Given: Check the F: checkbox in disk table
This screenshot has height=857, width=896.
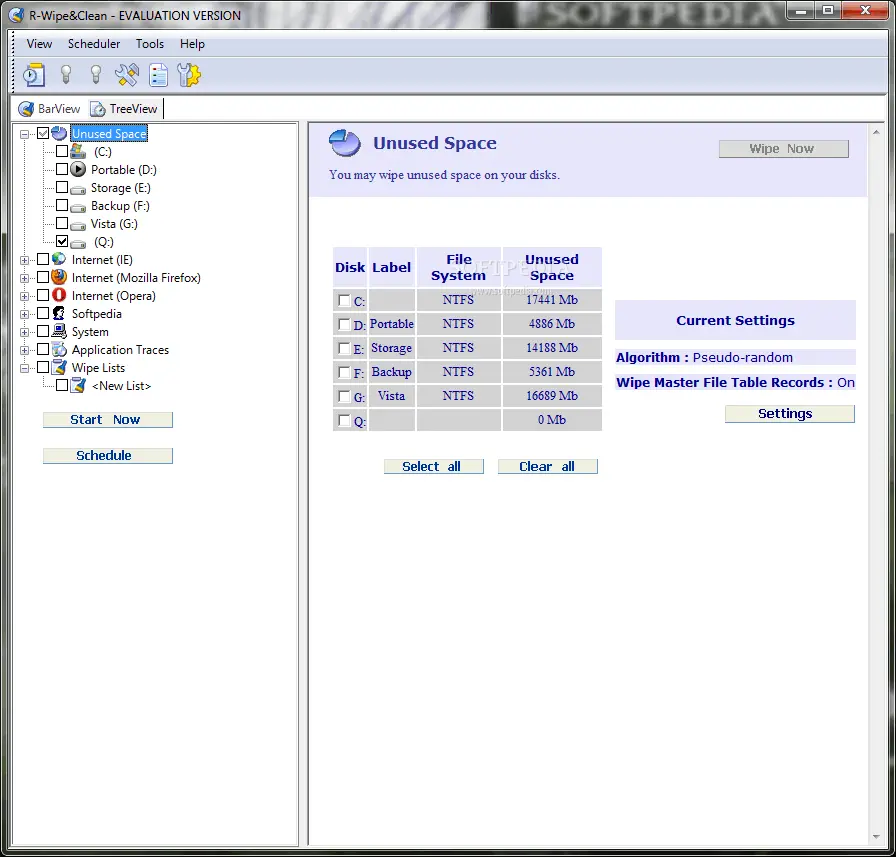Looking at the screenshot, I should (344, 373).
